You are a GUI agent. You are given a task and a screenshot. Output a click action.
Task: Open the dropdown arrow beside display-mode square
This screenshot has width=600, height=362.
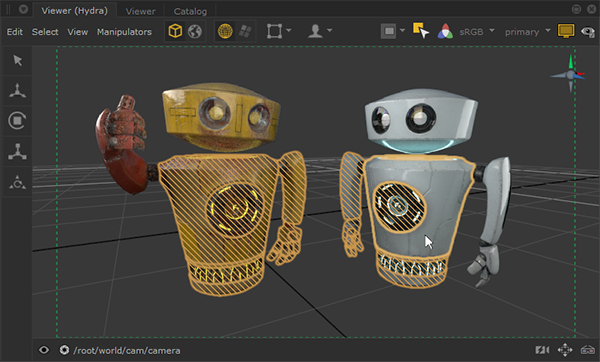[x=402, y=30]
